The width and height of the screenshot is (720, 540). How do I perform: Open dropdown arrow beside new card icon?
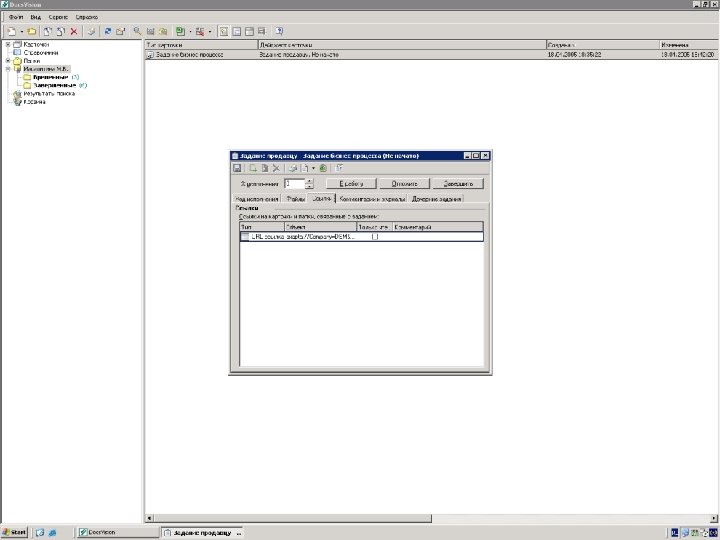(21, 31)
